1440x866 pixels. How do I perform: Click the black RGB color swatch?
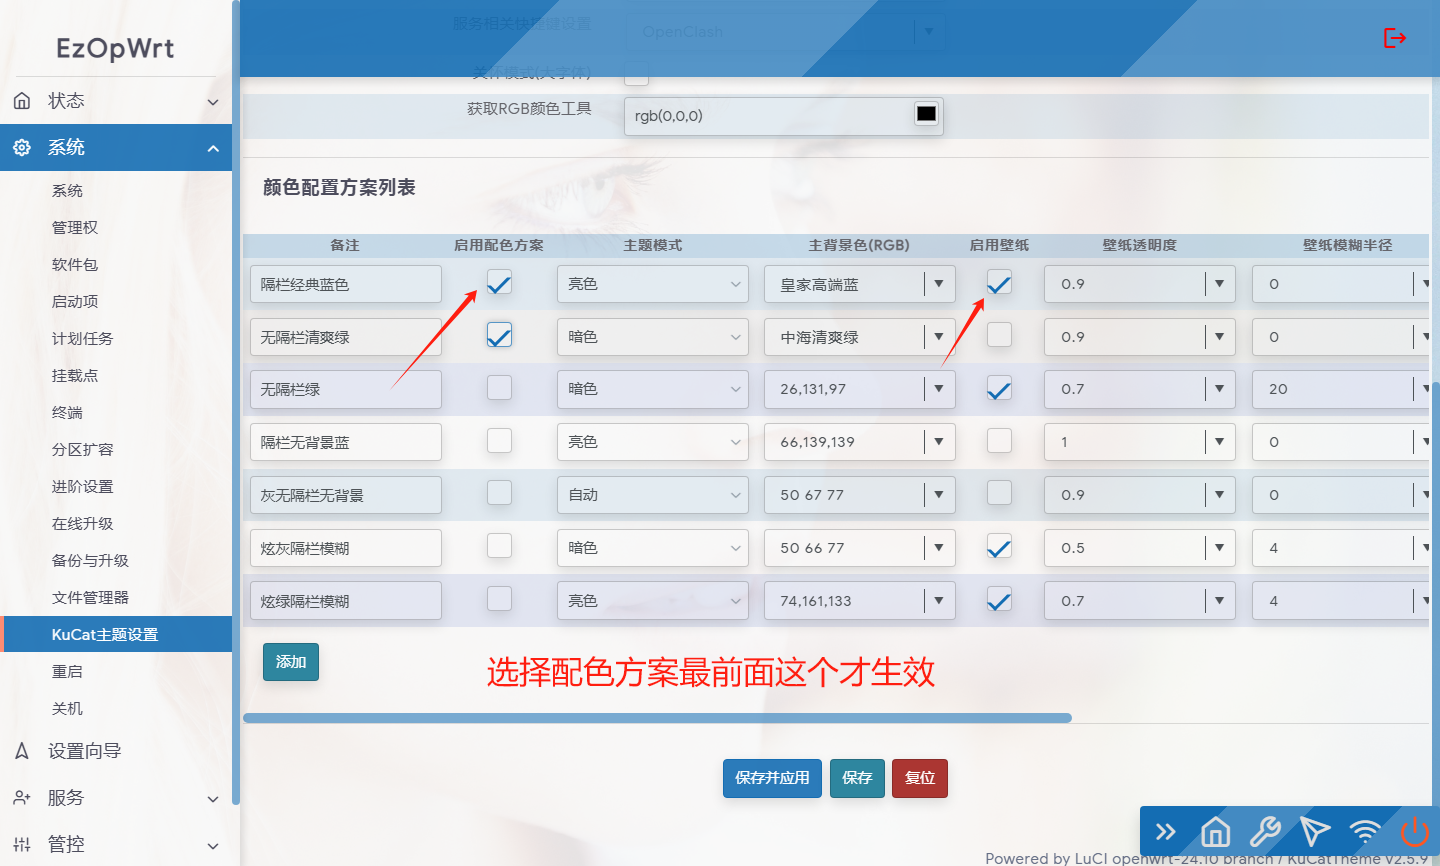tap(926, 114)
